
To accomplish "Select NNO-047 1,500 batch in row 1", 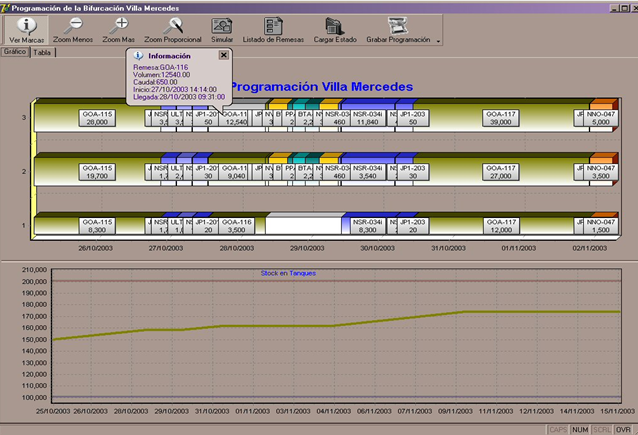I will pyautogui.click(x=601, y=226).
